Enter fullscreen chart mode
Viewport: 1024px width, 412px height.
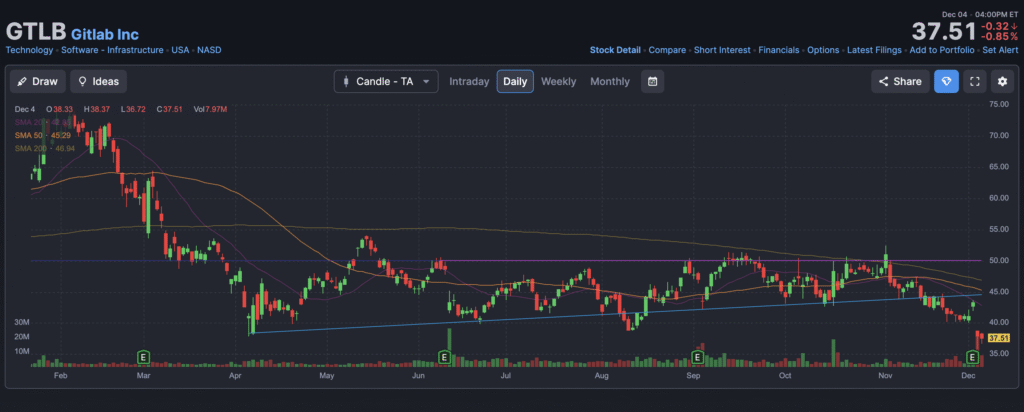click(974, 81)
